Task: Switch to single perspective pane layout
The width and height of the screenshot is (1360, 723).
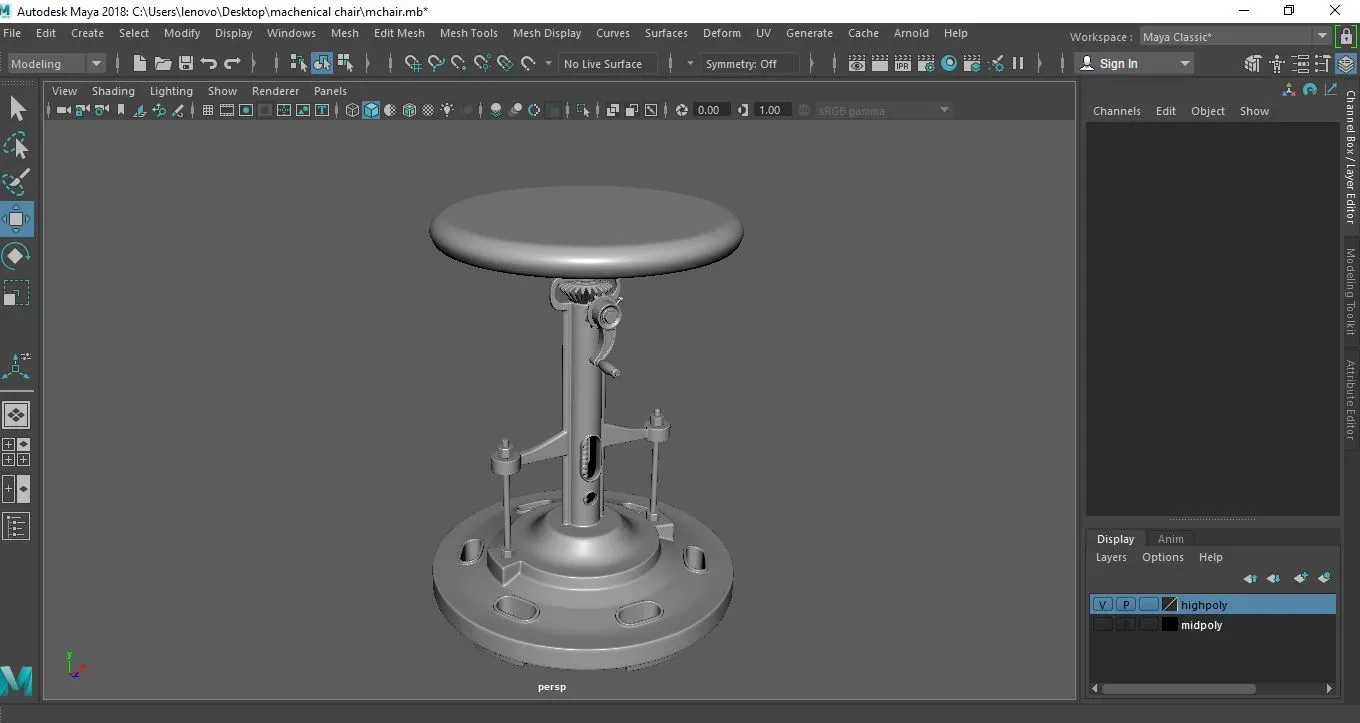Action: pos(16,414)
